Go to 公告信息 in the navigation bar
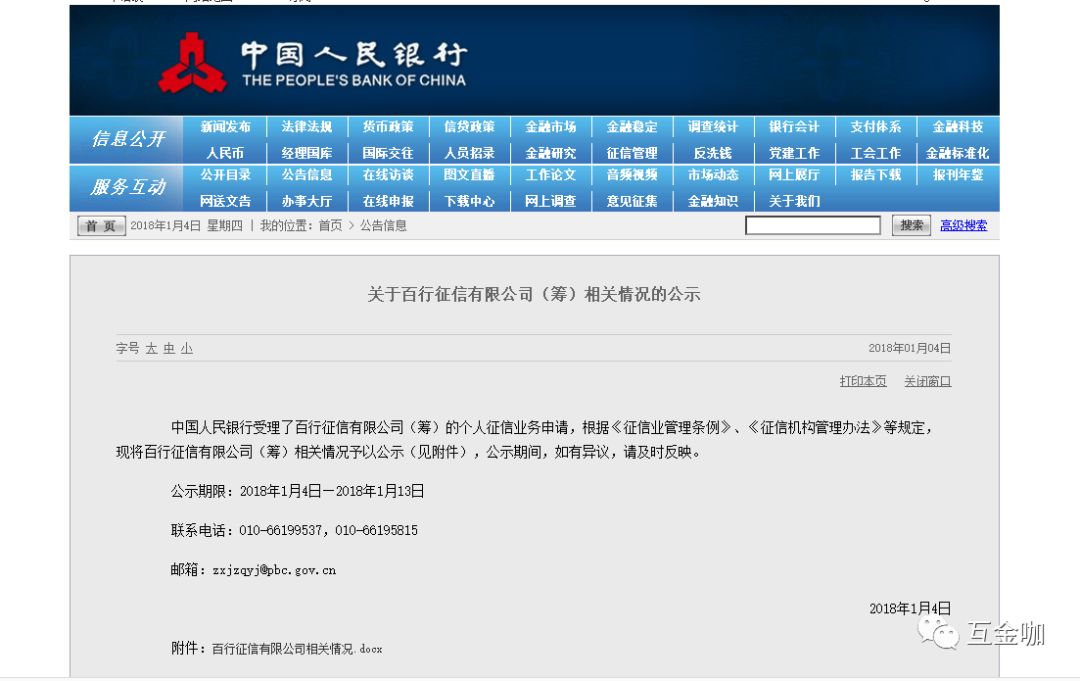Viewport: 1080px width, 681px height. click(307, 175)
